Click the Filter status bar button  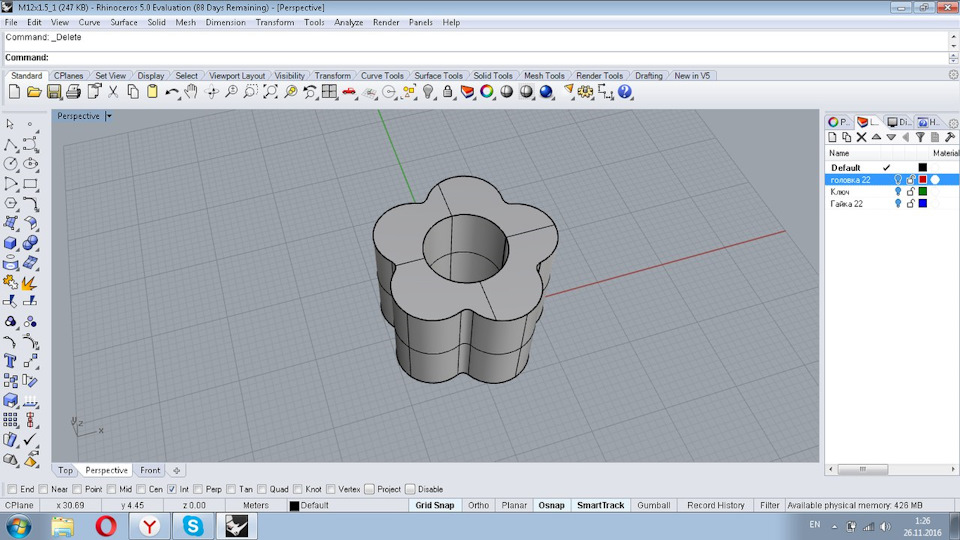coord(770,505)
